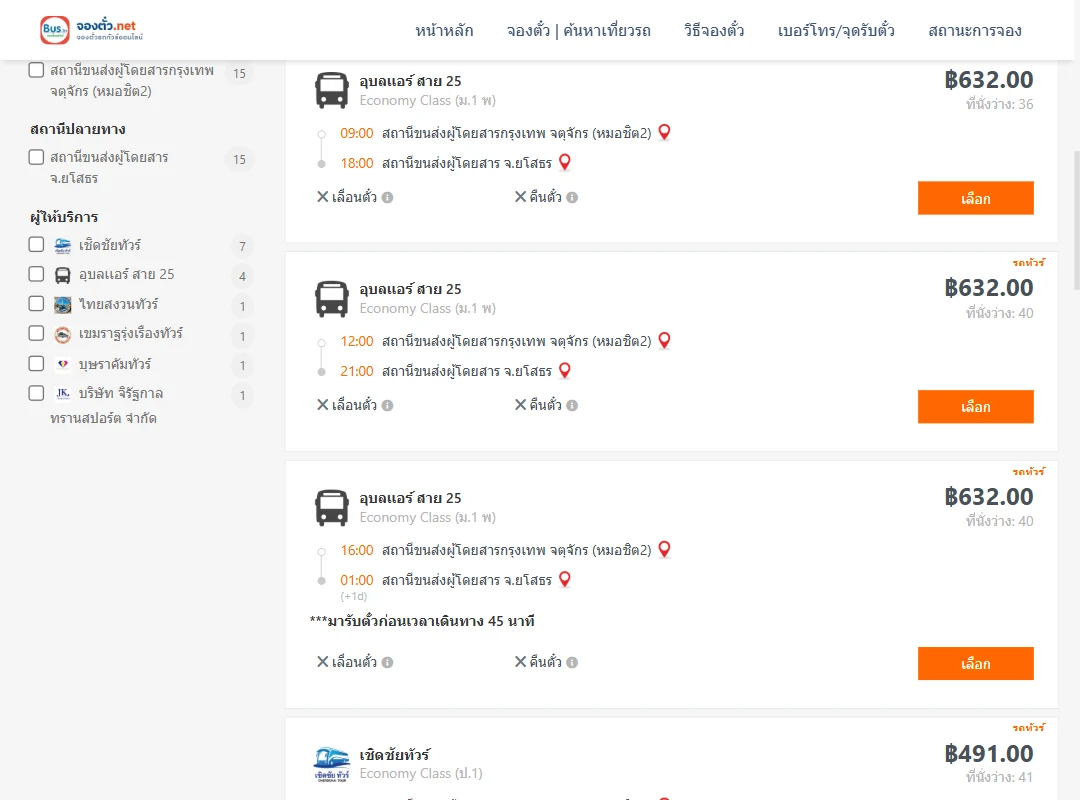Click the bus icon of the 12:00 trip

click(331, 299)
